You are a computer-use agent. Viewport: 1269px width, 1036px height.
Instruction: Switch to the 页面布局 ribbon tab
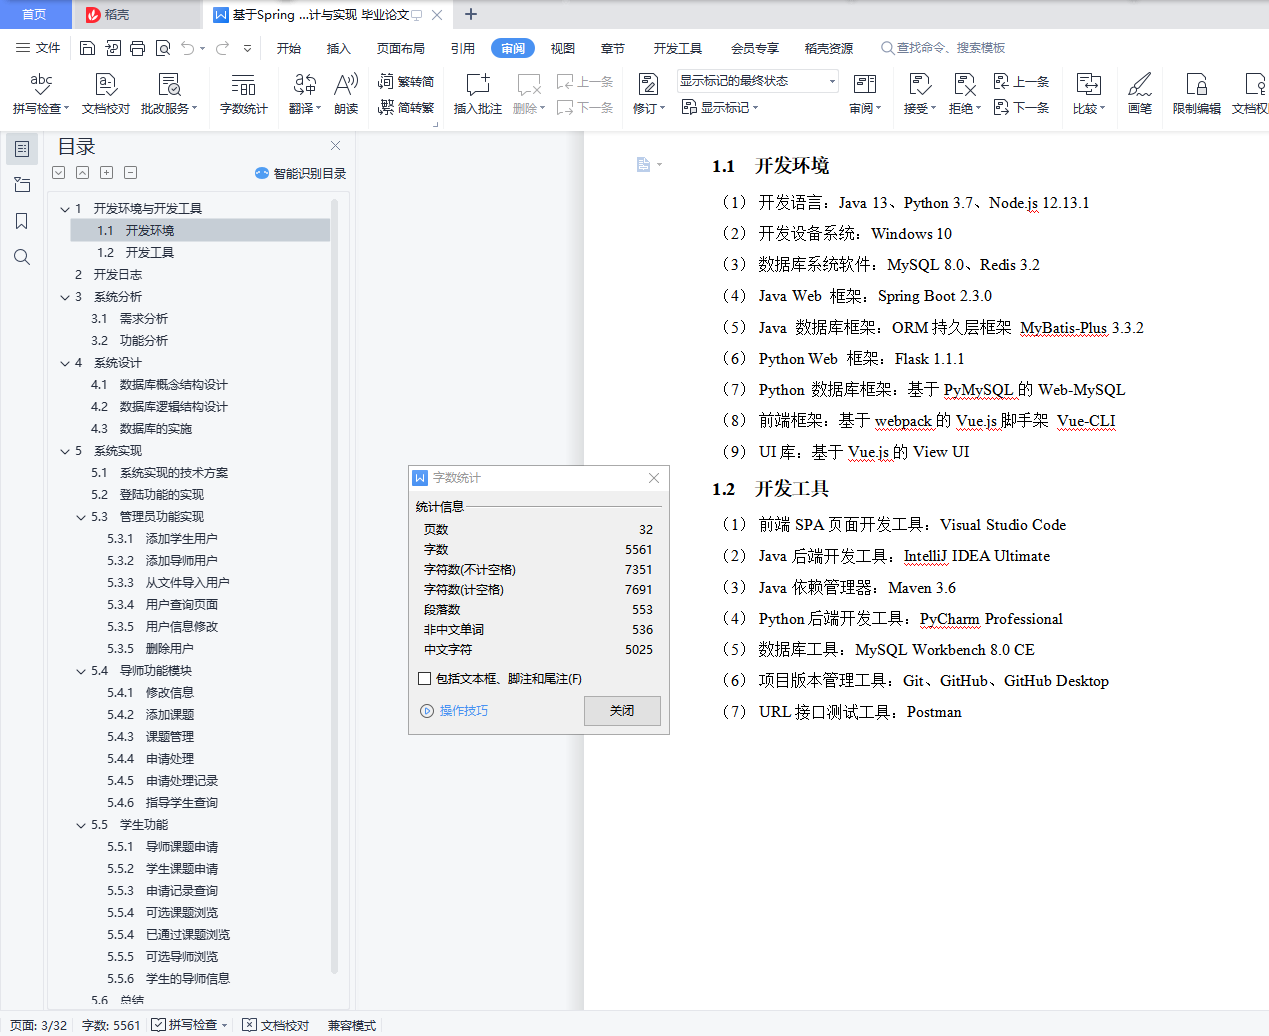point(401,48)
